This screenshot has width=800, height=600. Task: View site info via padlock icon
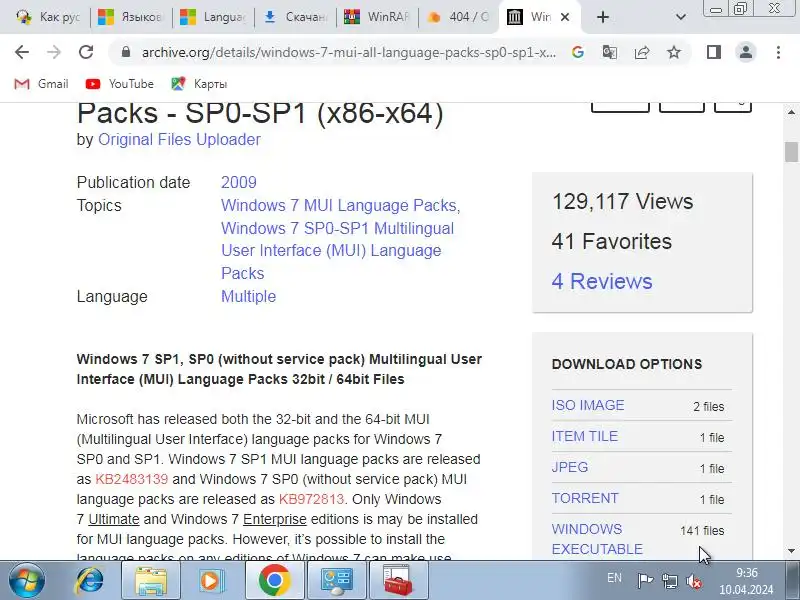pyautogui.click(x=126, y=52)
